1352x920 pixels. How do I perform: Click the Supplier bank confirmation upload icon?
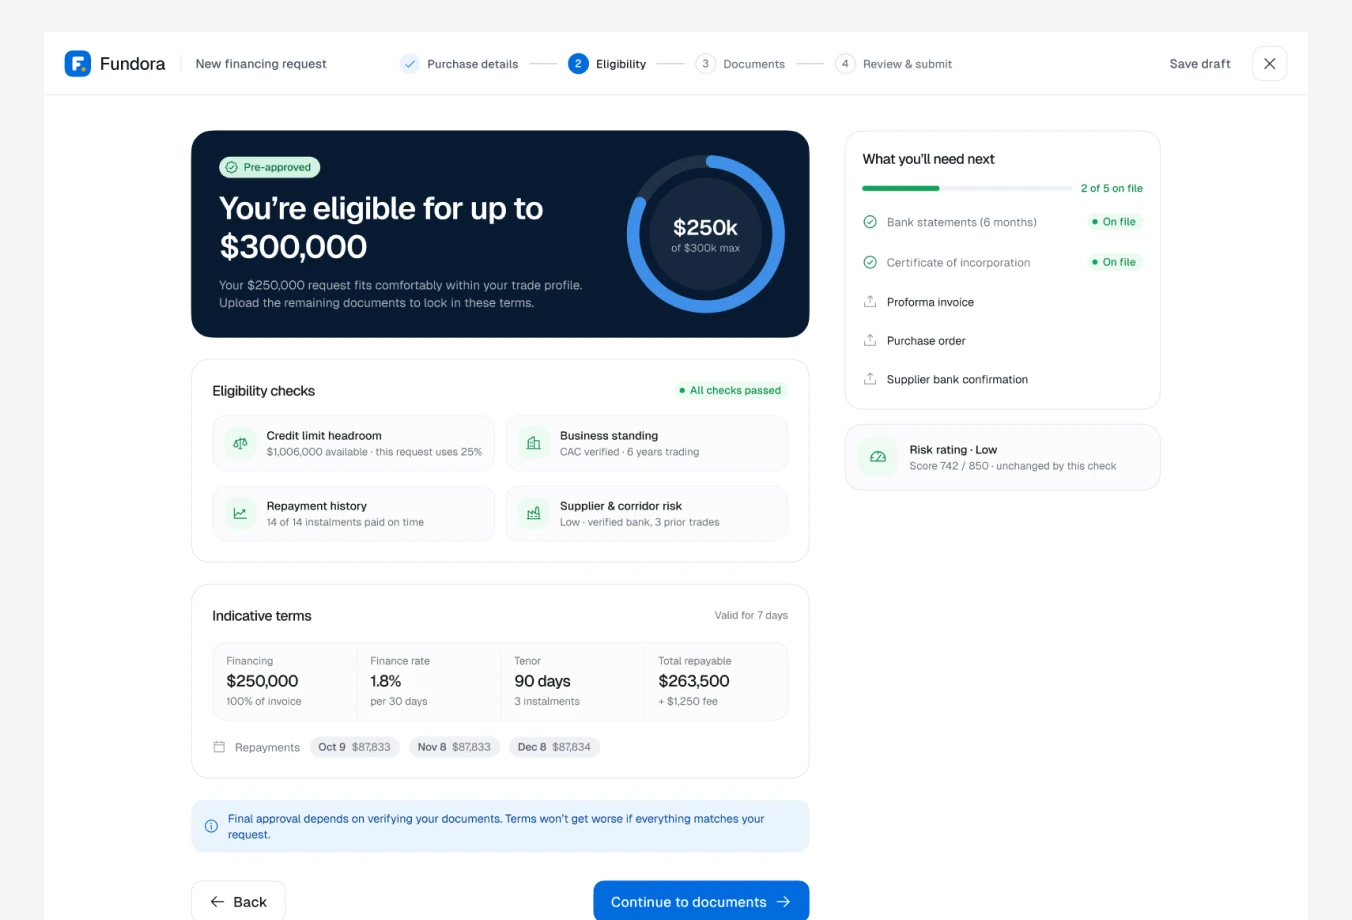tap(870, 379)
